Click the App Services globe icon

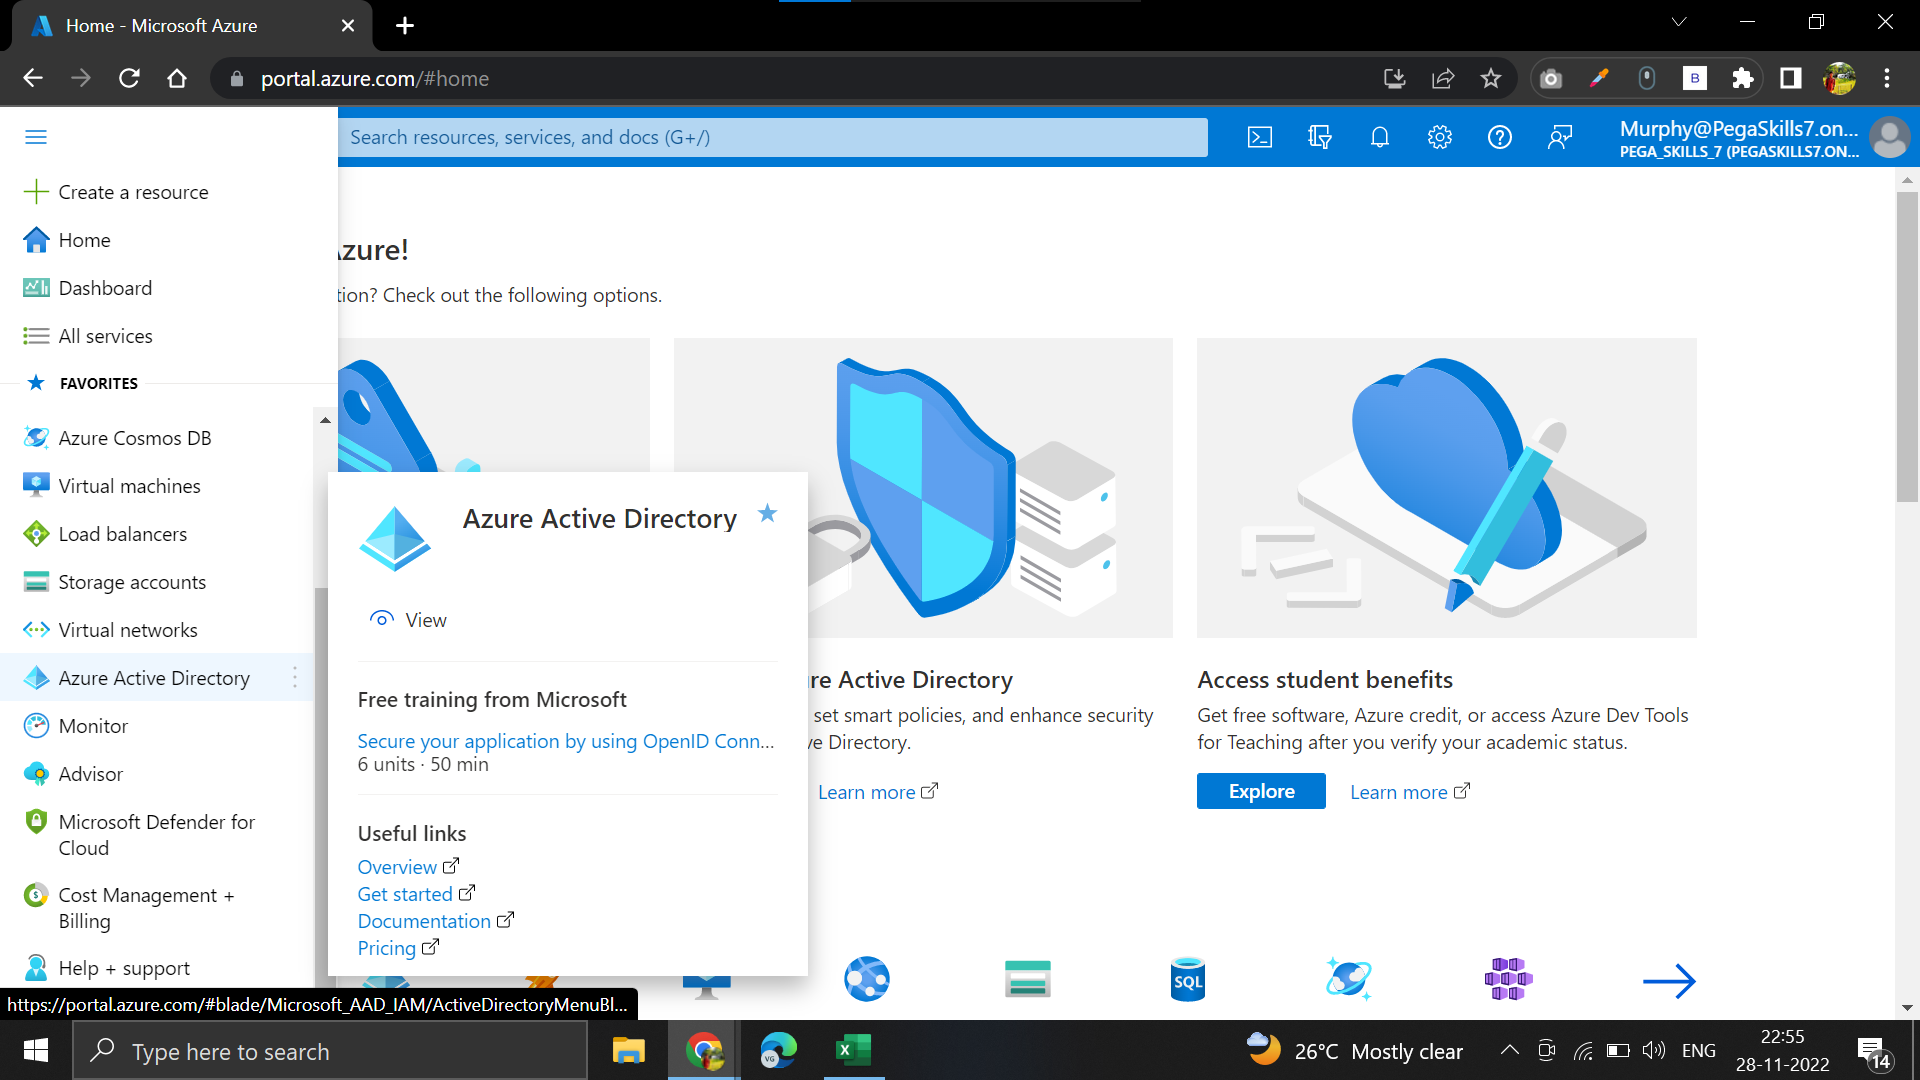point(867,980)
